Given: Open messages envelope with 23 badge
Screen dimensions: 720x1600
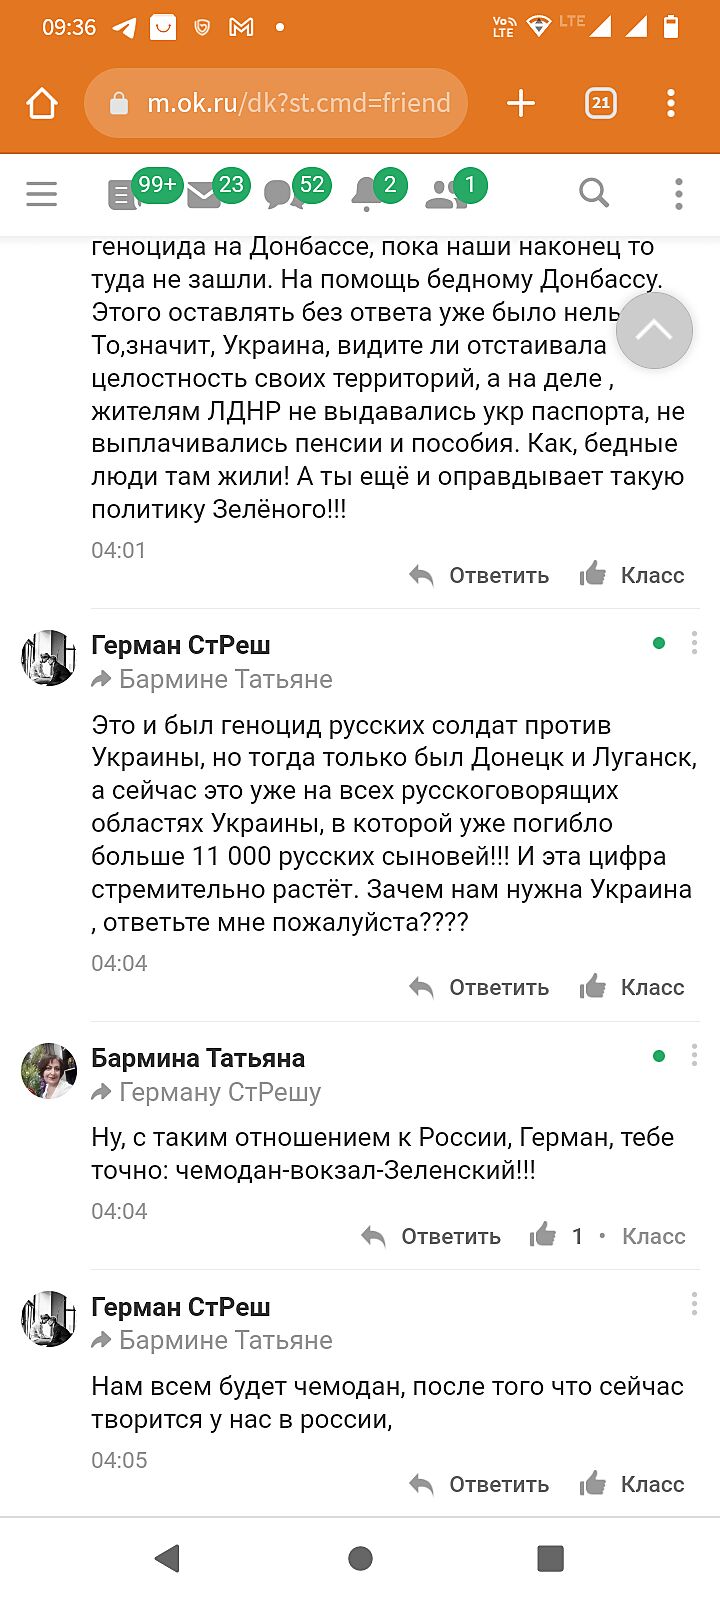Looking at the screenshot, I should click(205, 194).
